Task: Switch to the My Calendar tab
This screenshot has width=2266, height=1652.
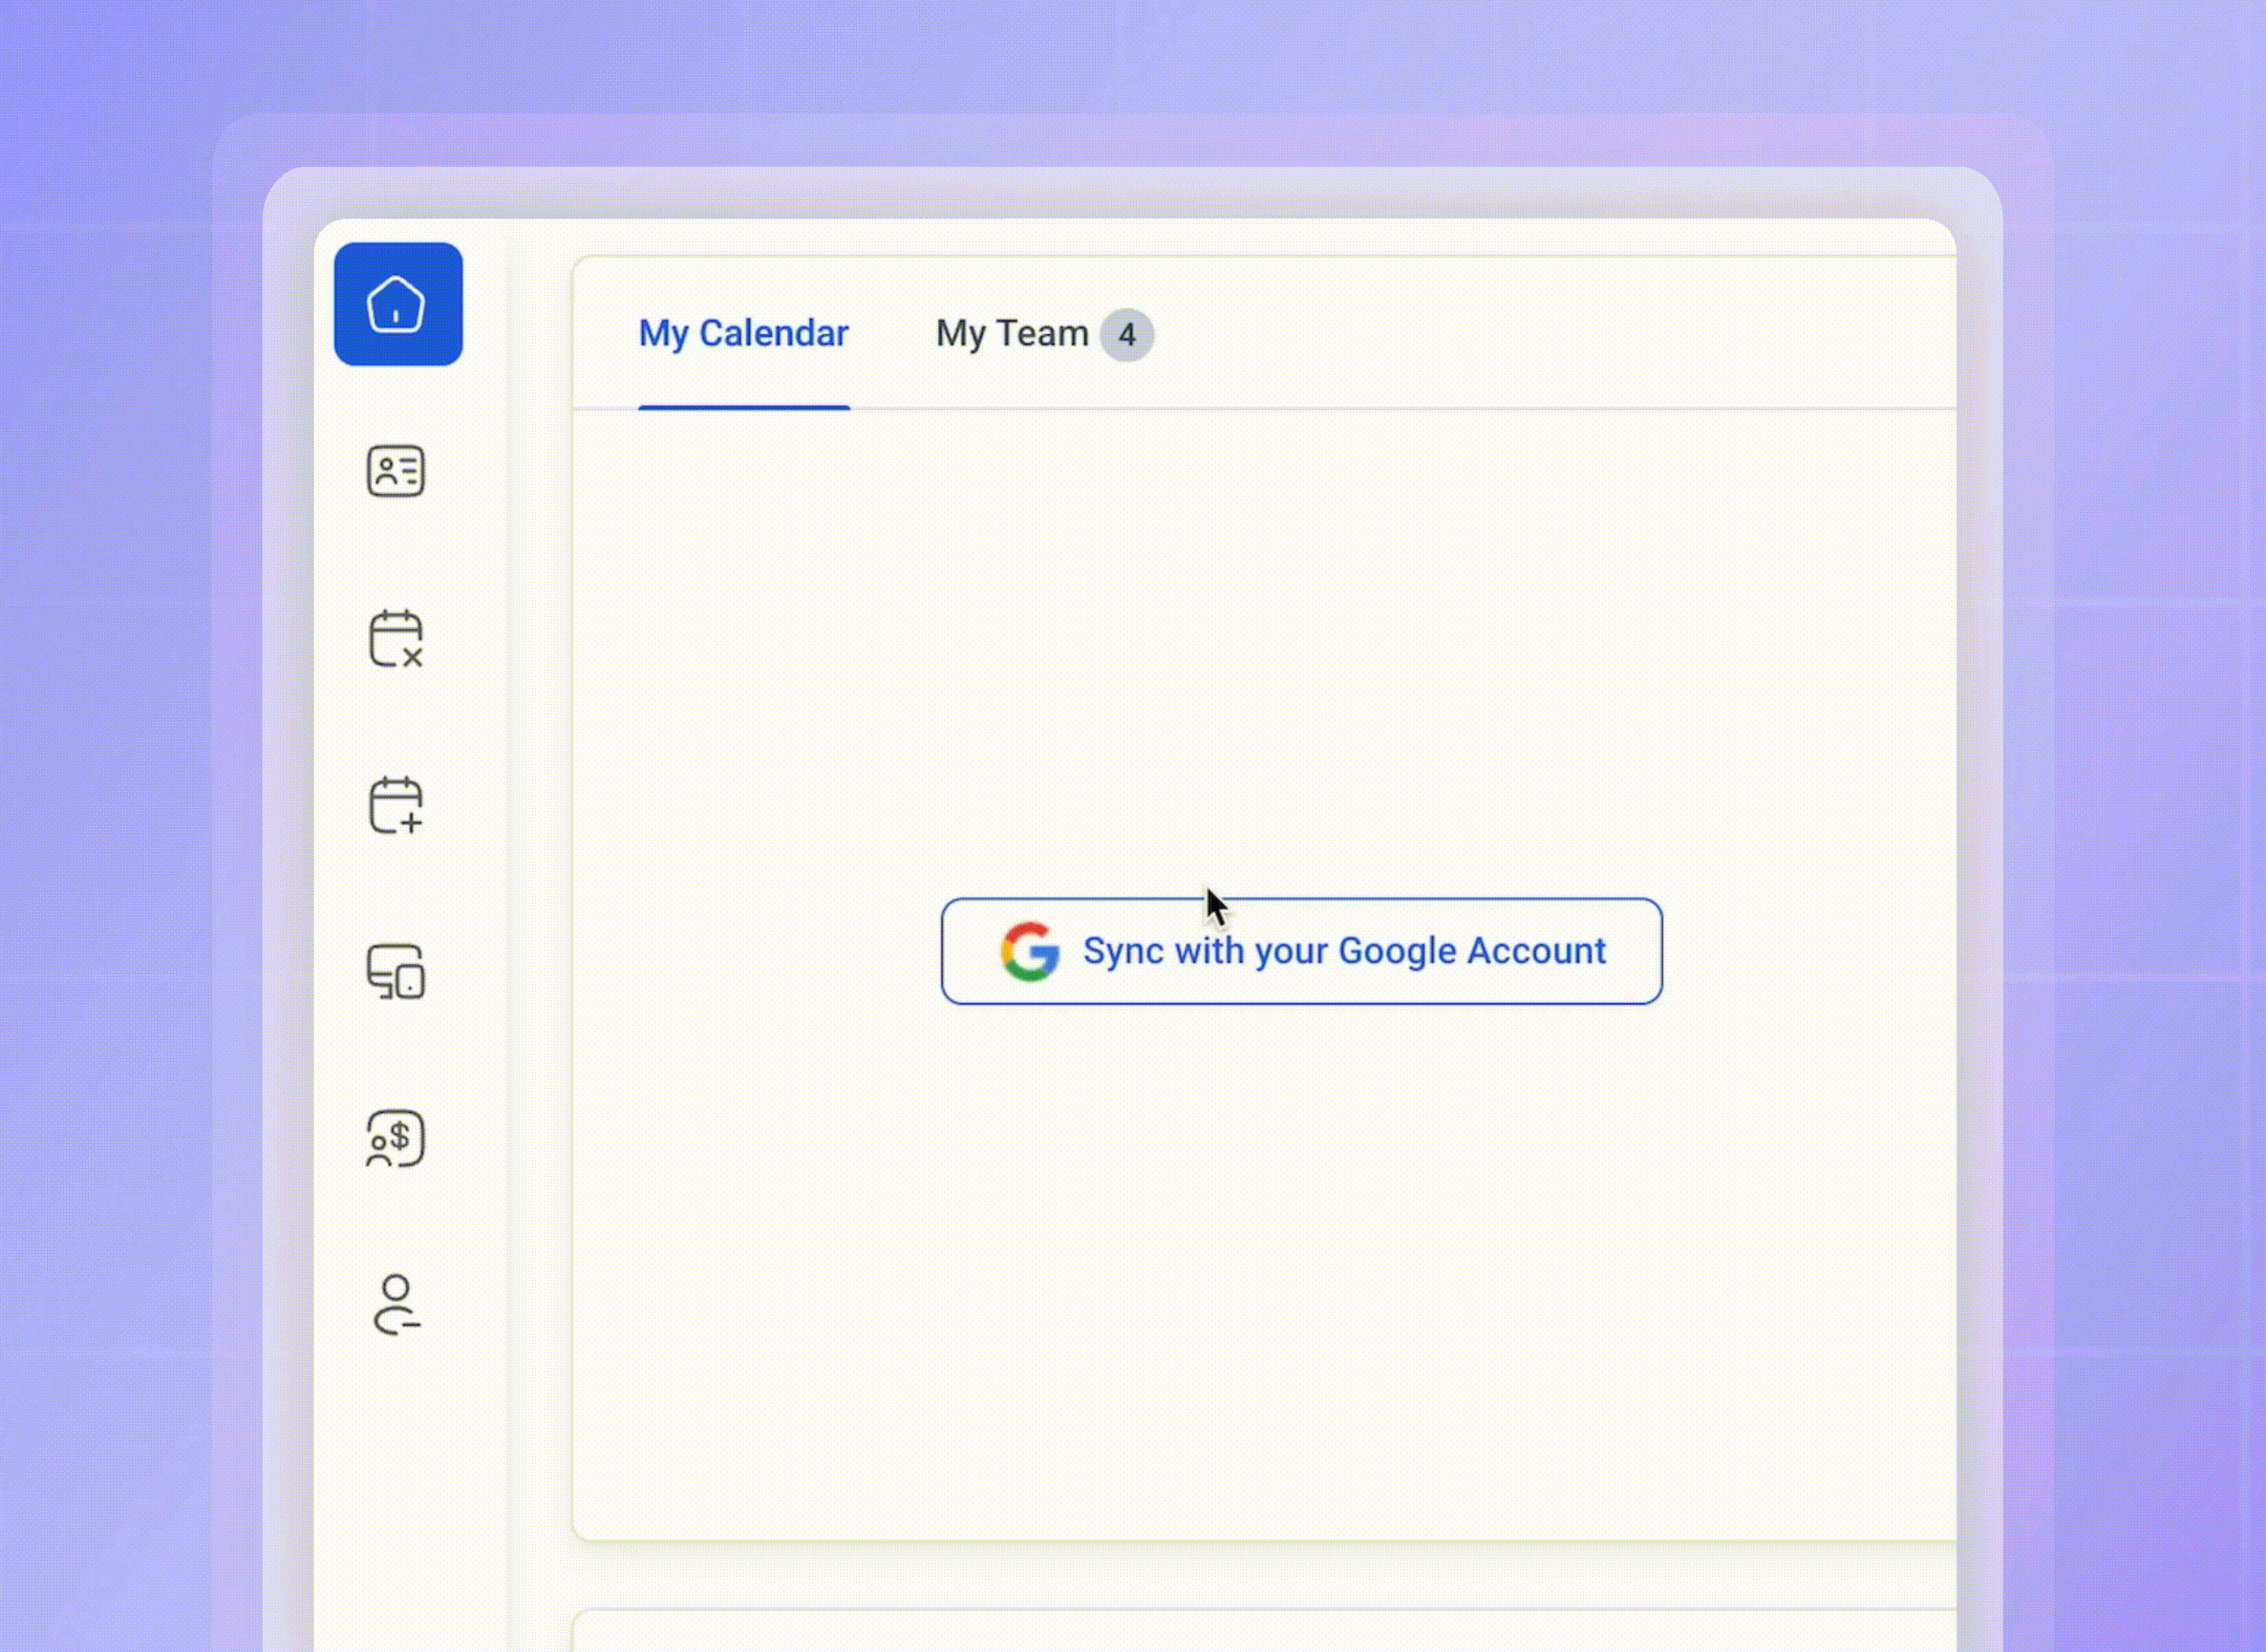Action: (x=743, y=333)
